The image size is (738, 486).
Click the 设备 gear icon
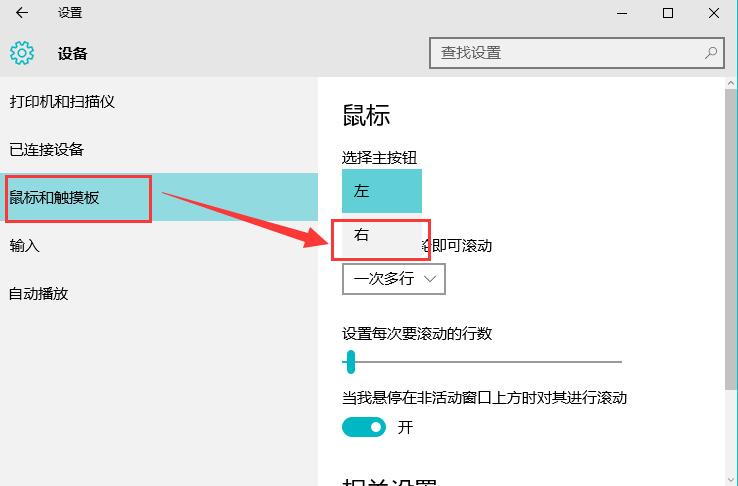pyautogui.click(x=22, y=53)
